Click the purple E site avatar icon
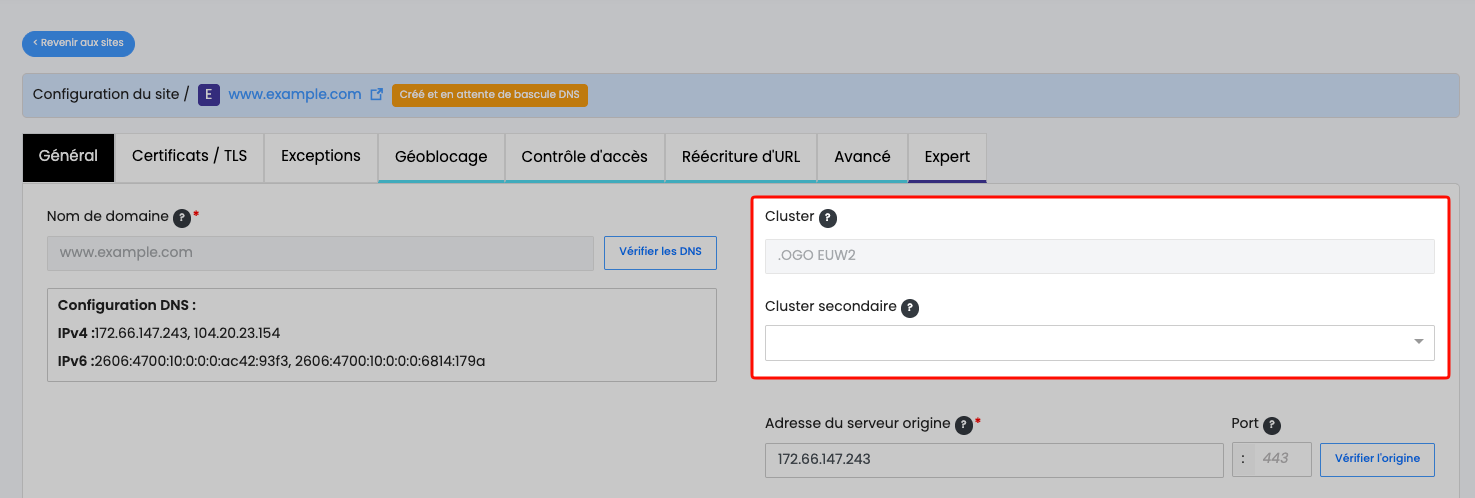Viewport: 1475px width, 498px height. point(209,95)
